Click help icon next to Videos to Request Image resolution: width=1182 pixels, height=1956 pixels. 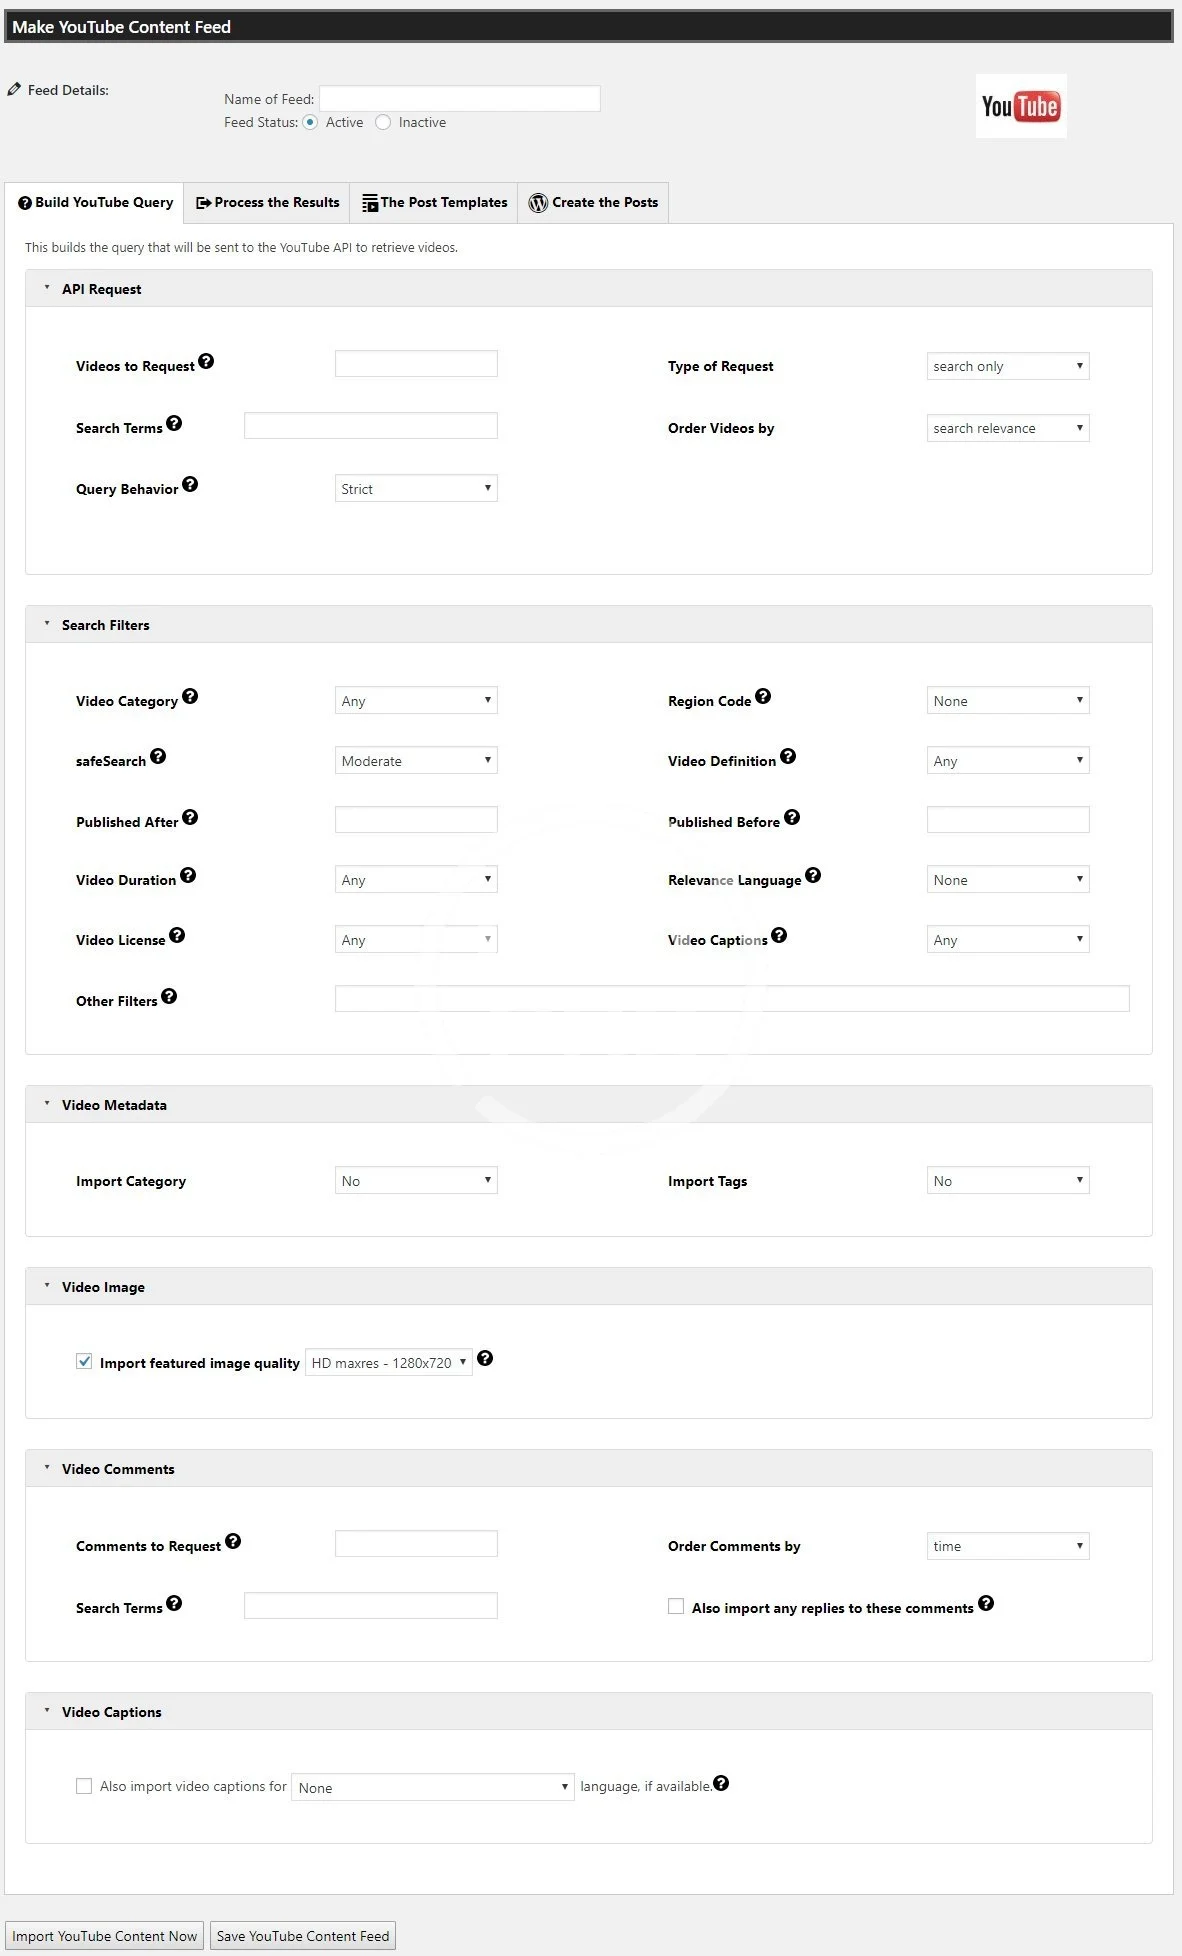click(x=206, y=362)
